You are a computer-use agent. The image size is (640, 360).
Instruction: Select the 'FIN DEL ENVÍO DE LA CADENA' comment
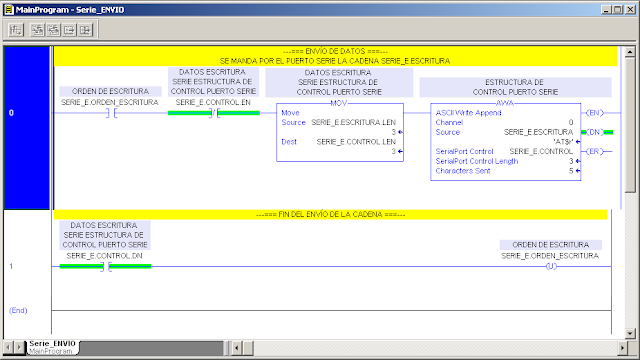pyautogui.click(x=331, y=214)
